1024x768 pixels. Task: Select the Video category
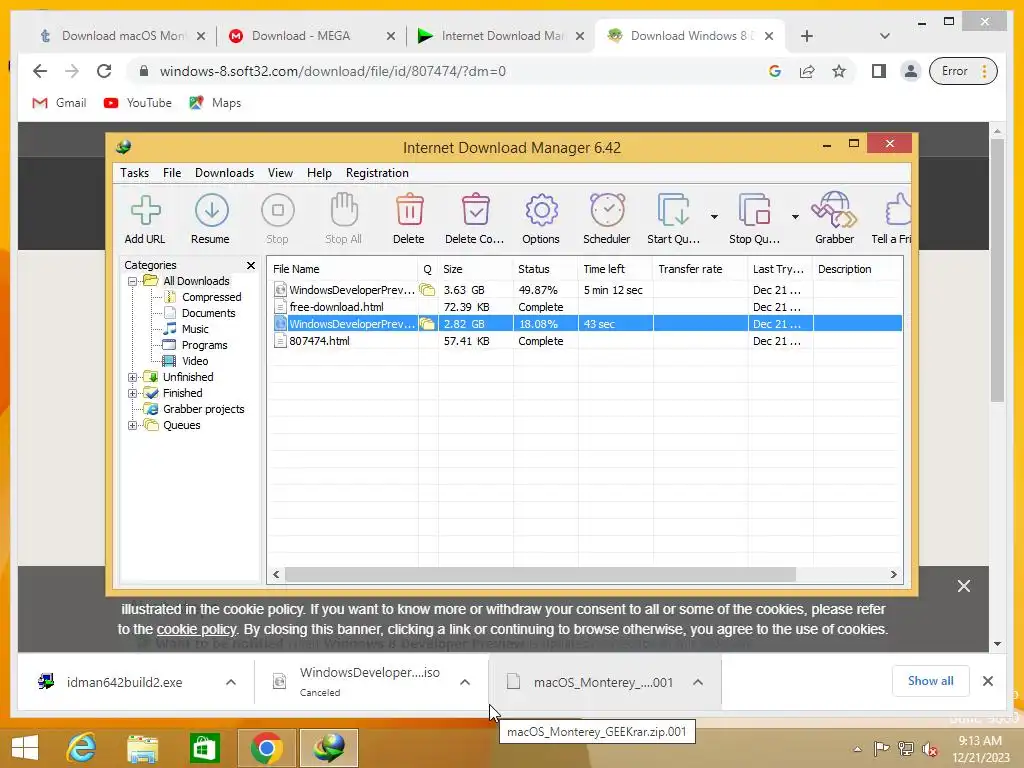pos(195,361)
